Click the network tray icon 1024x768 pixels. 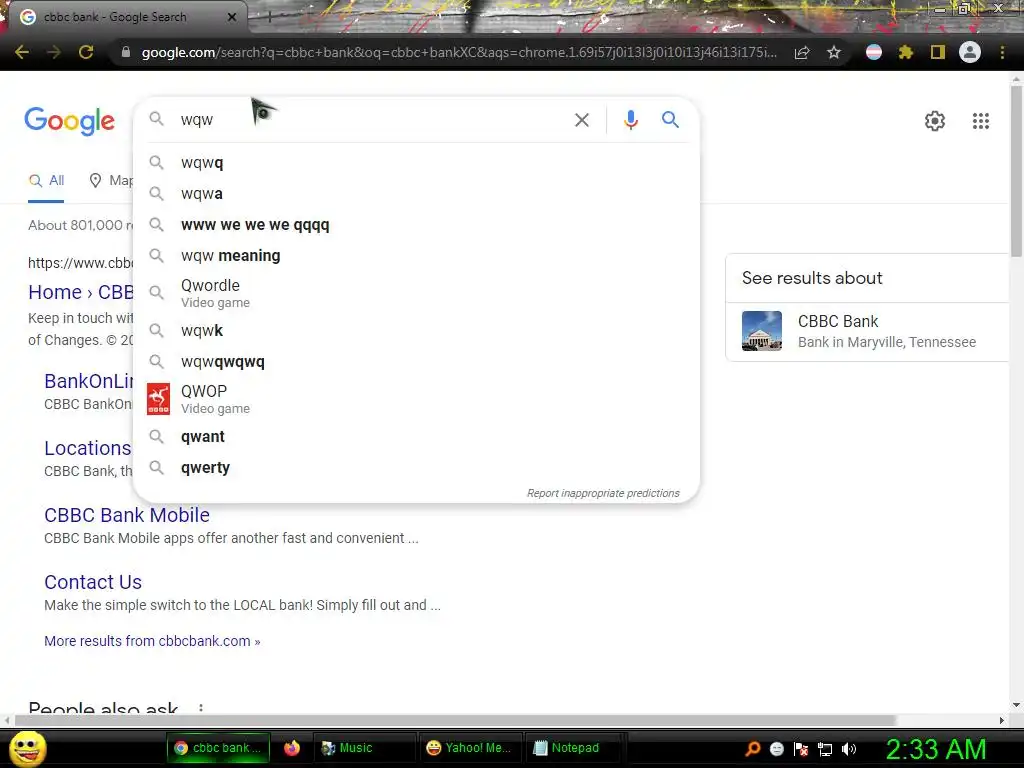825,749
